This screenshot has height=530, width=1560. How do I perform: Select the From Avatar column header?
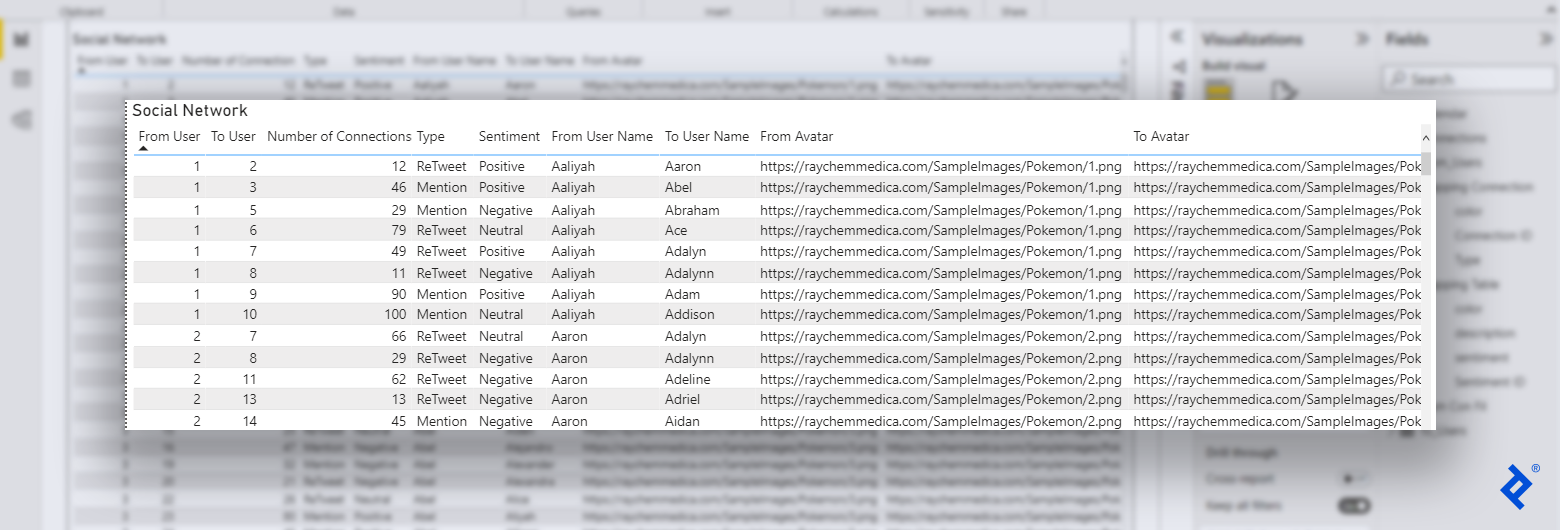point(796,136)
